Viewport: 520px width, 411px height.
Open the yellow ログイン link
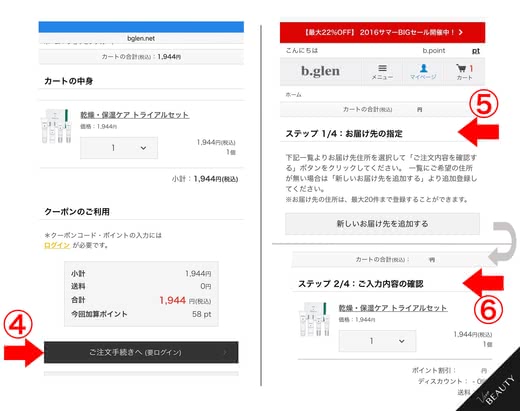57,245
